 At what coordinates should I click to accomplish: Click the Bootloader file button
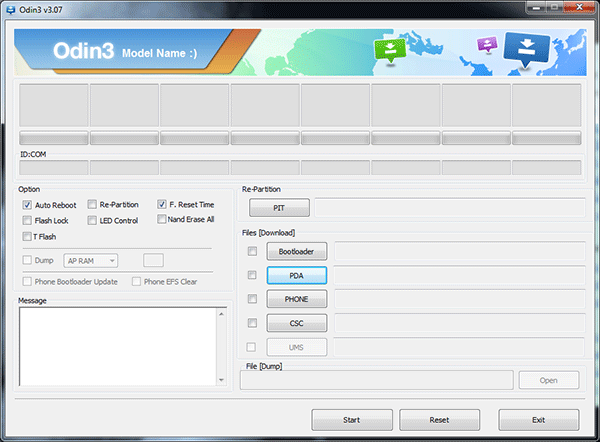297,251
